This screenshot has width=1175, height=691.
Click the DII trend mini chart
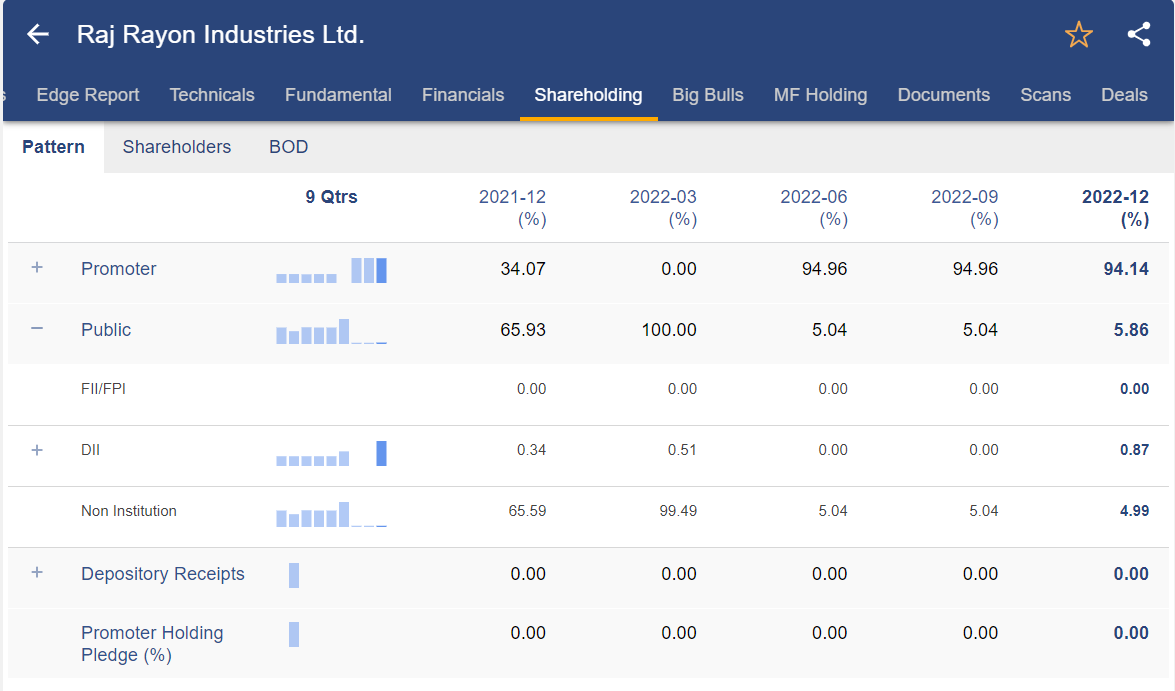click(x=331, y=453)
